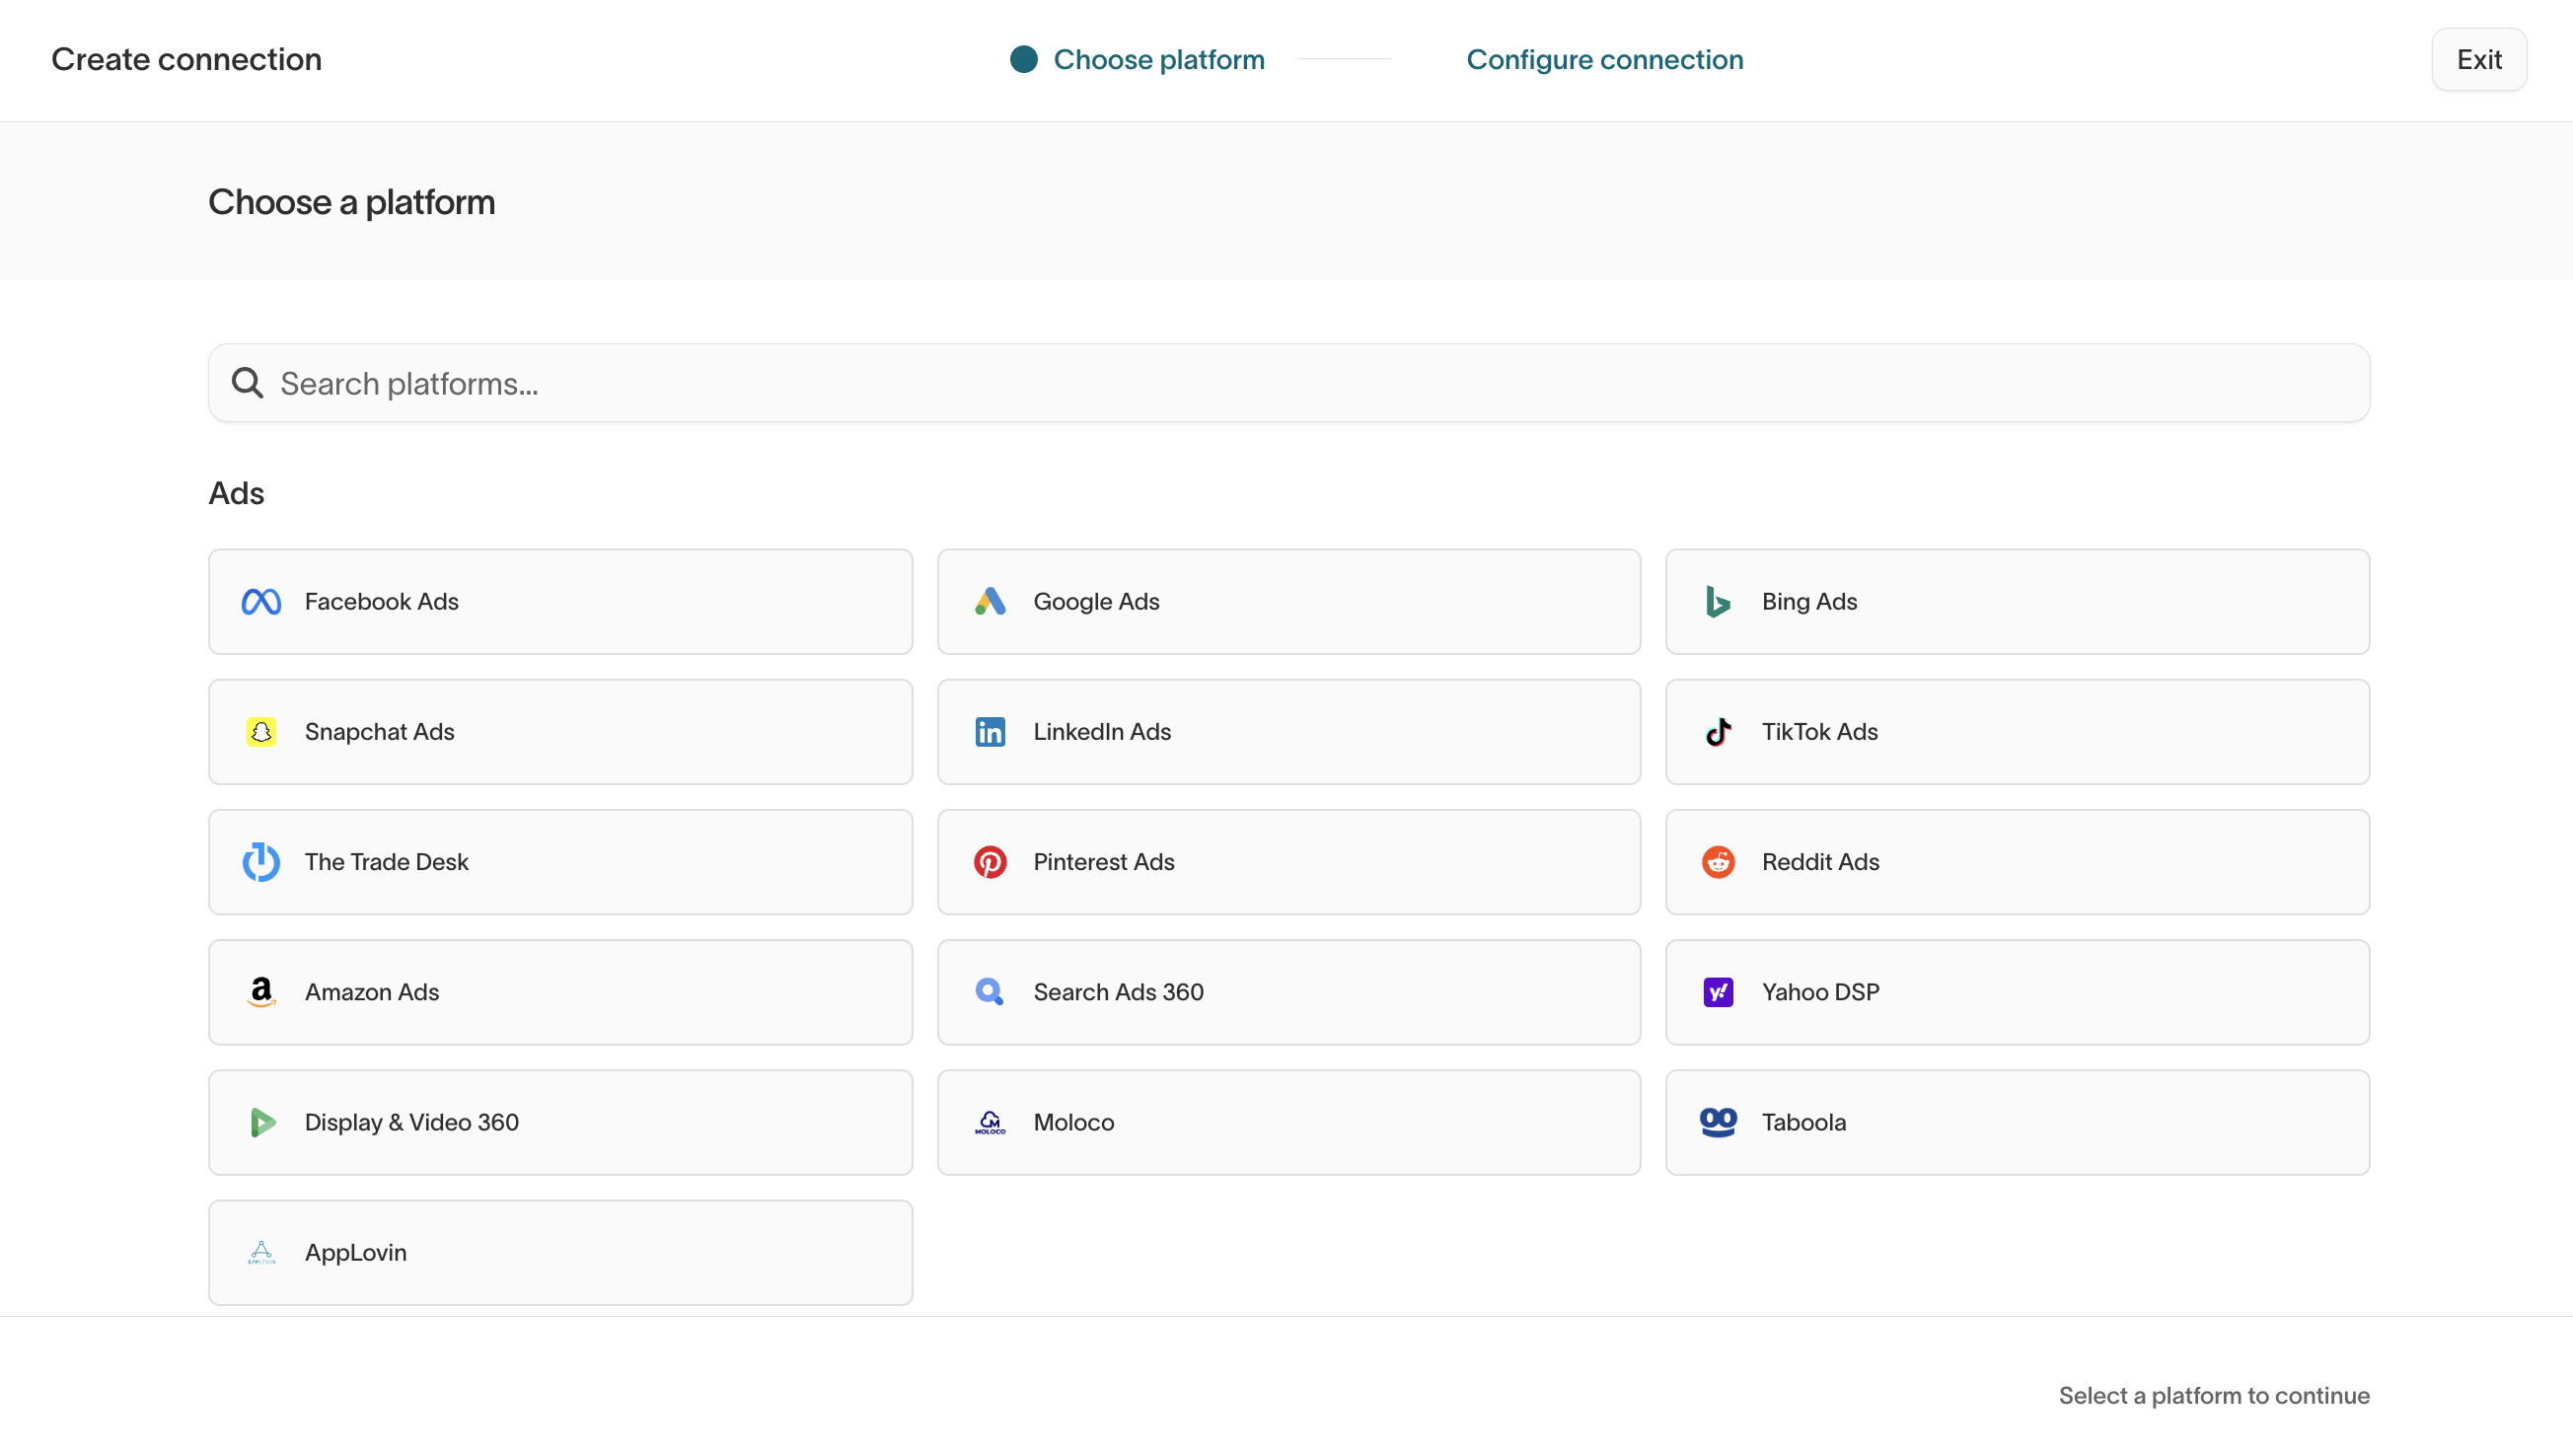
Task: Click the Display & Video 360 play icon
Action: [262, 1122]
